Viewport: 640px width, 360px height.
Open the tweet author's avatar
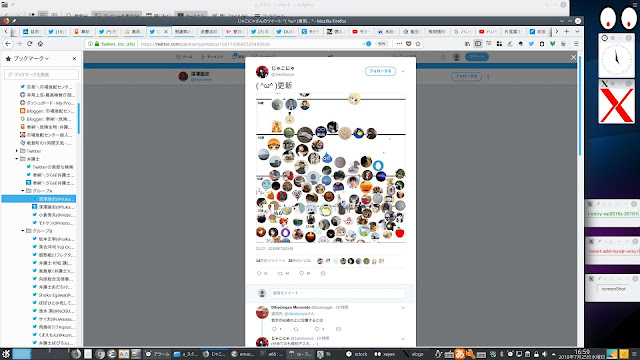pyautogui.click(x=262, y=71)
